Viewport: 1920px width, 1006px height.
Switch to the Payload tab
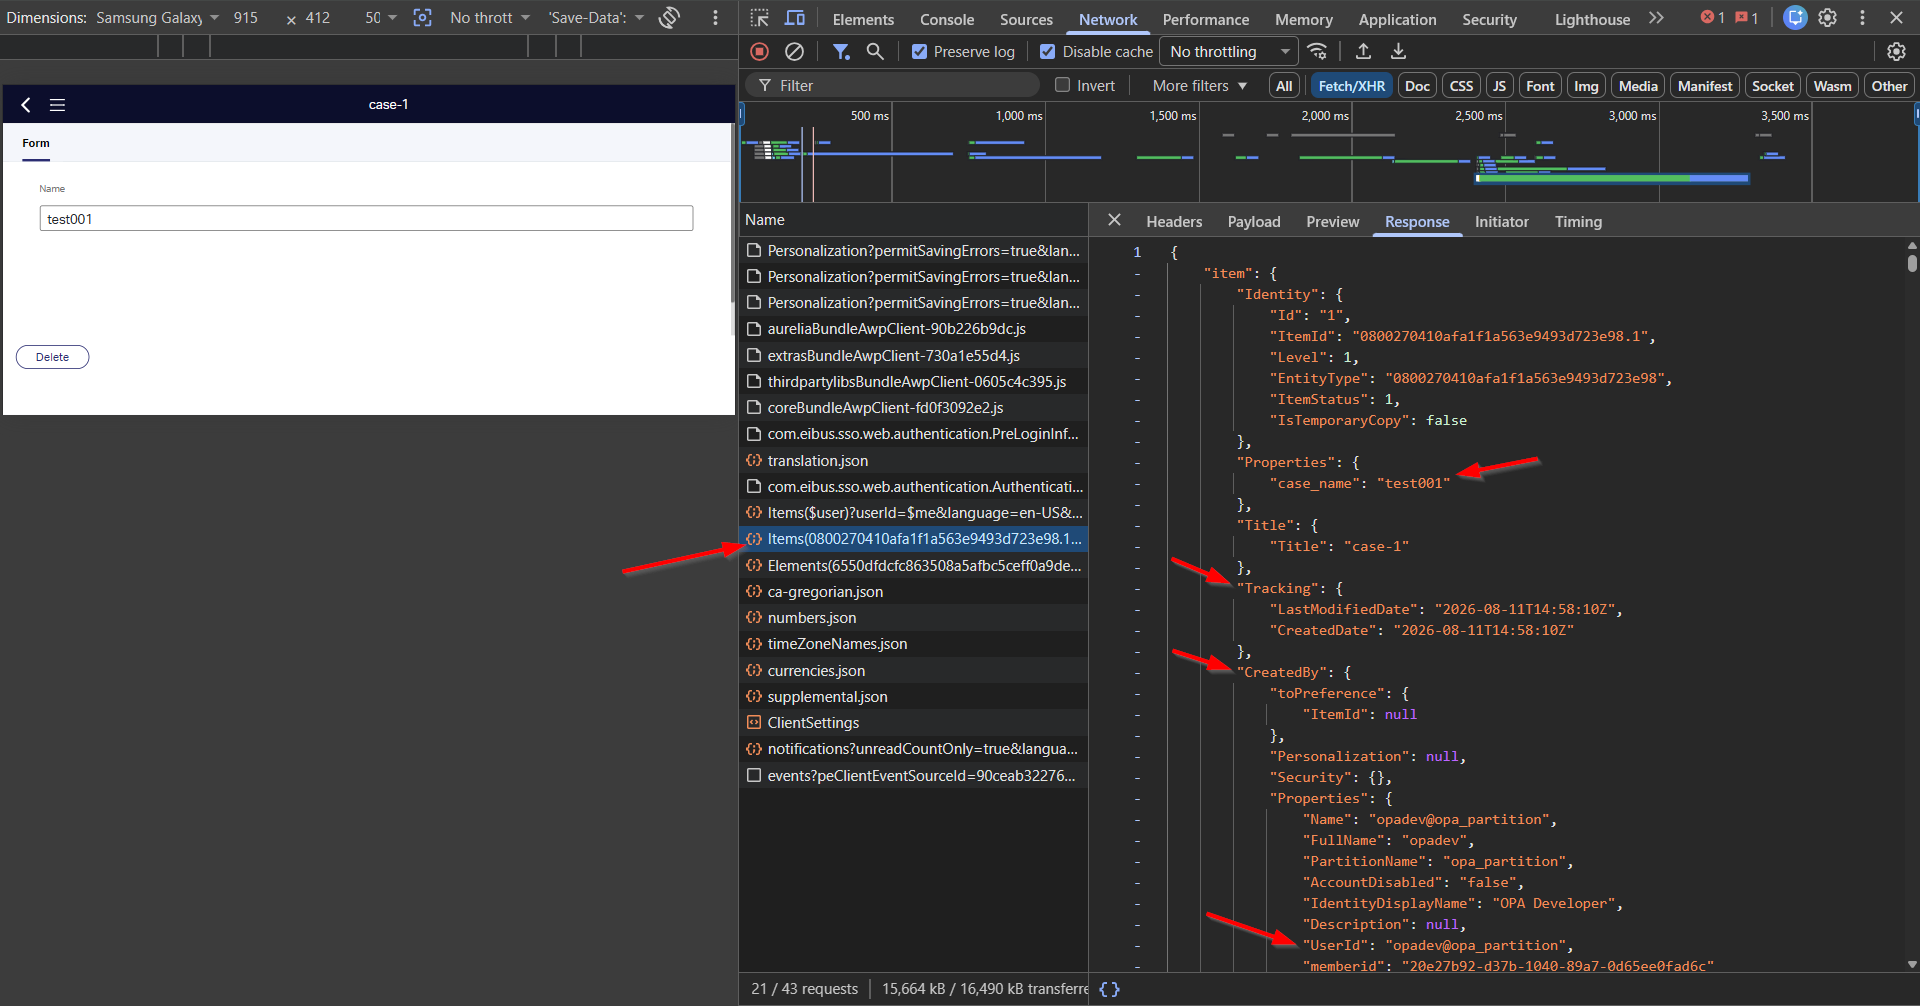click(1254, 221)
